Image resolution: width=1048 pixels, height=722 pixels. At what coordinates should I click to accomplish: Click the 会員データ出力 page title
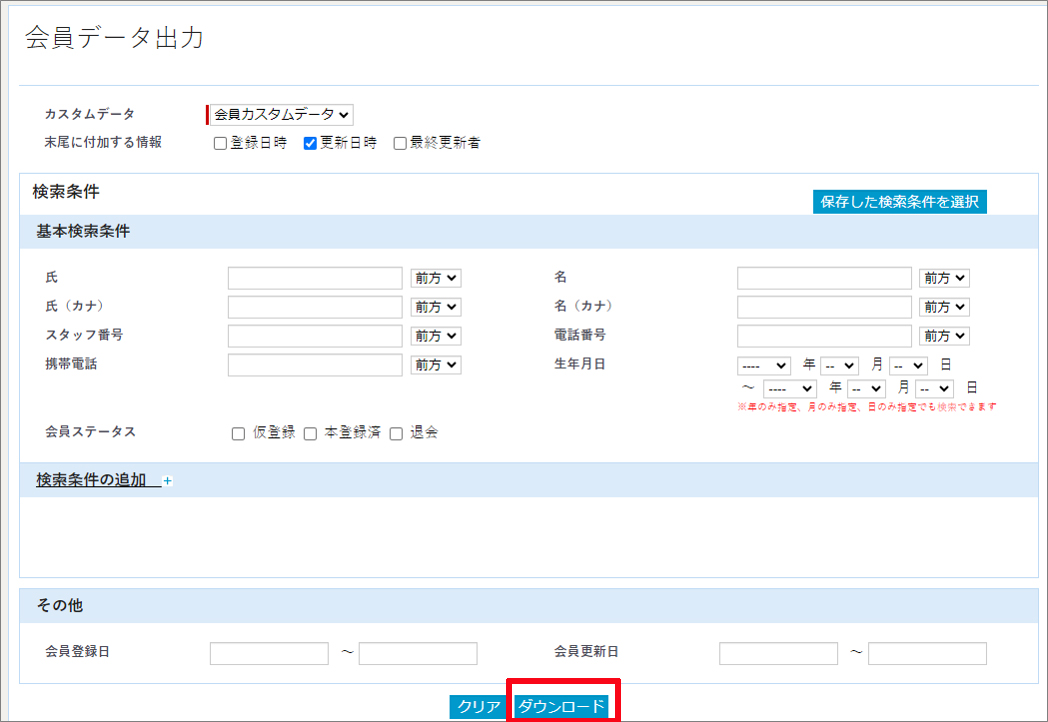point(114,38)
